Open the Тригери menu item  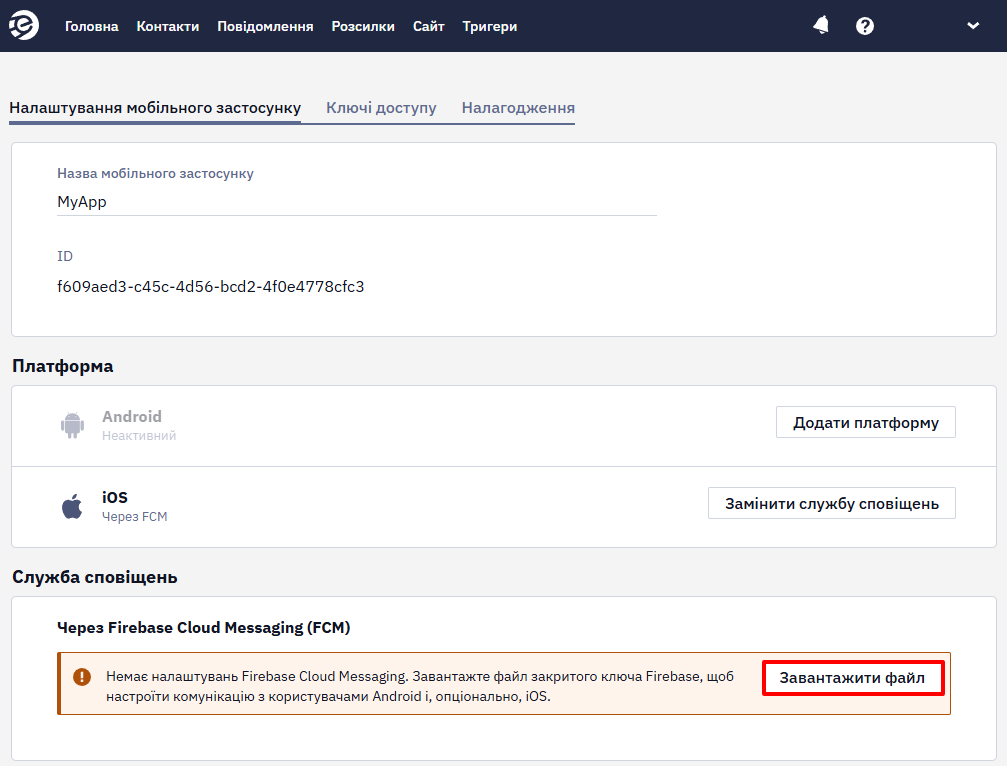pyautogui.click(x=489, y=26)
